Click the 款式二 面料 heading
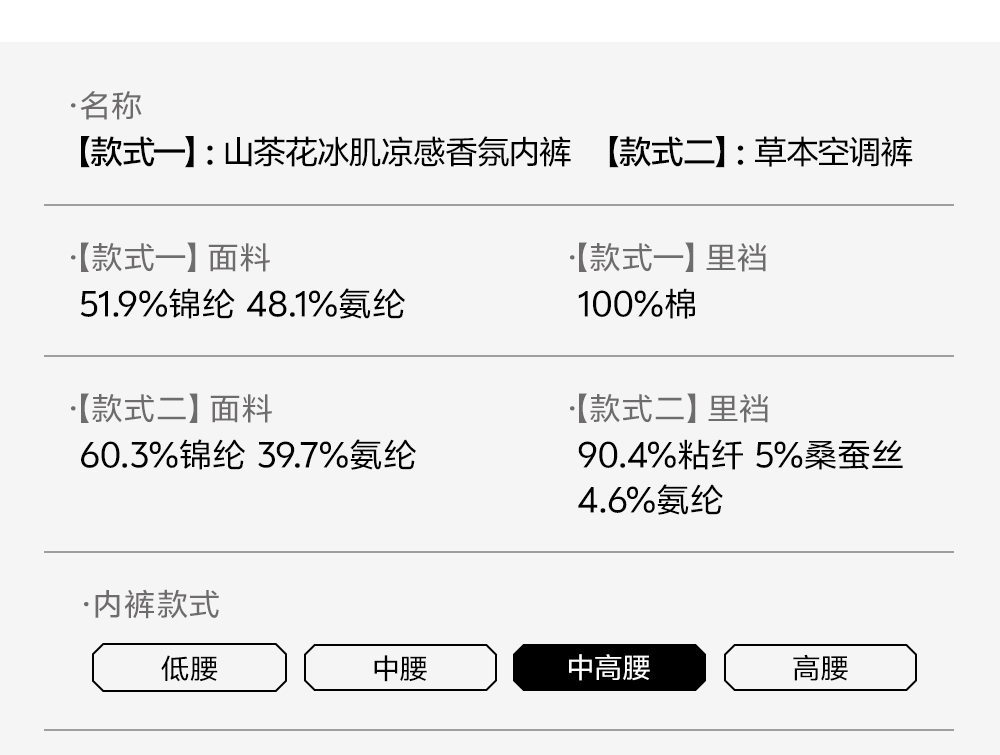The image size is (1000, 755). click(x=172, y=409)
